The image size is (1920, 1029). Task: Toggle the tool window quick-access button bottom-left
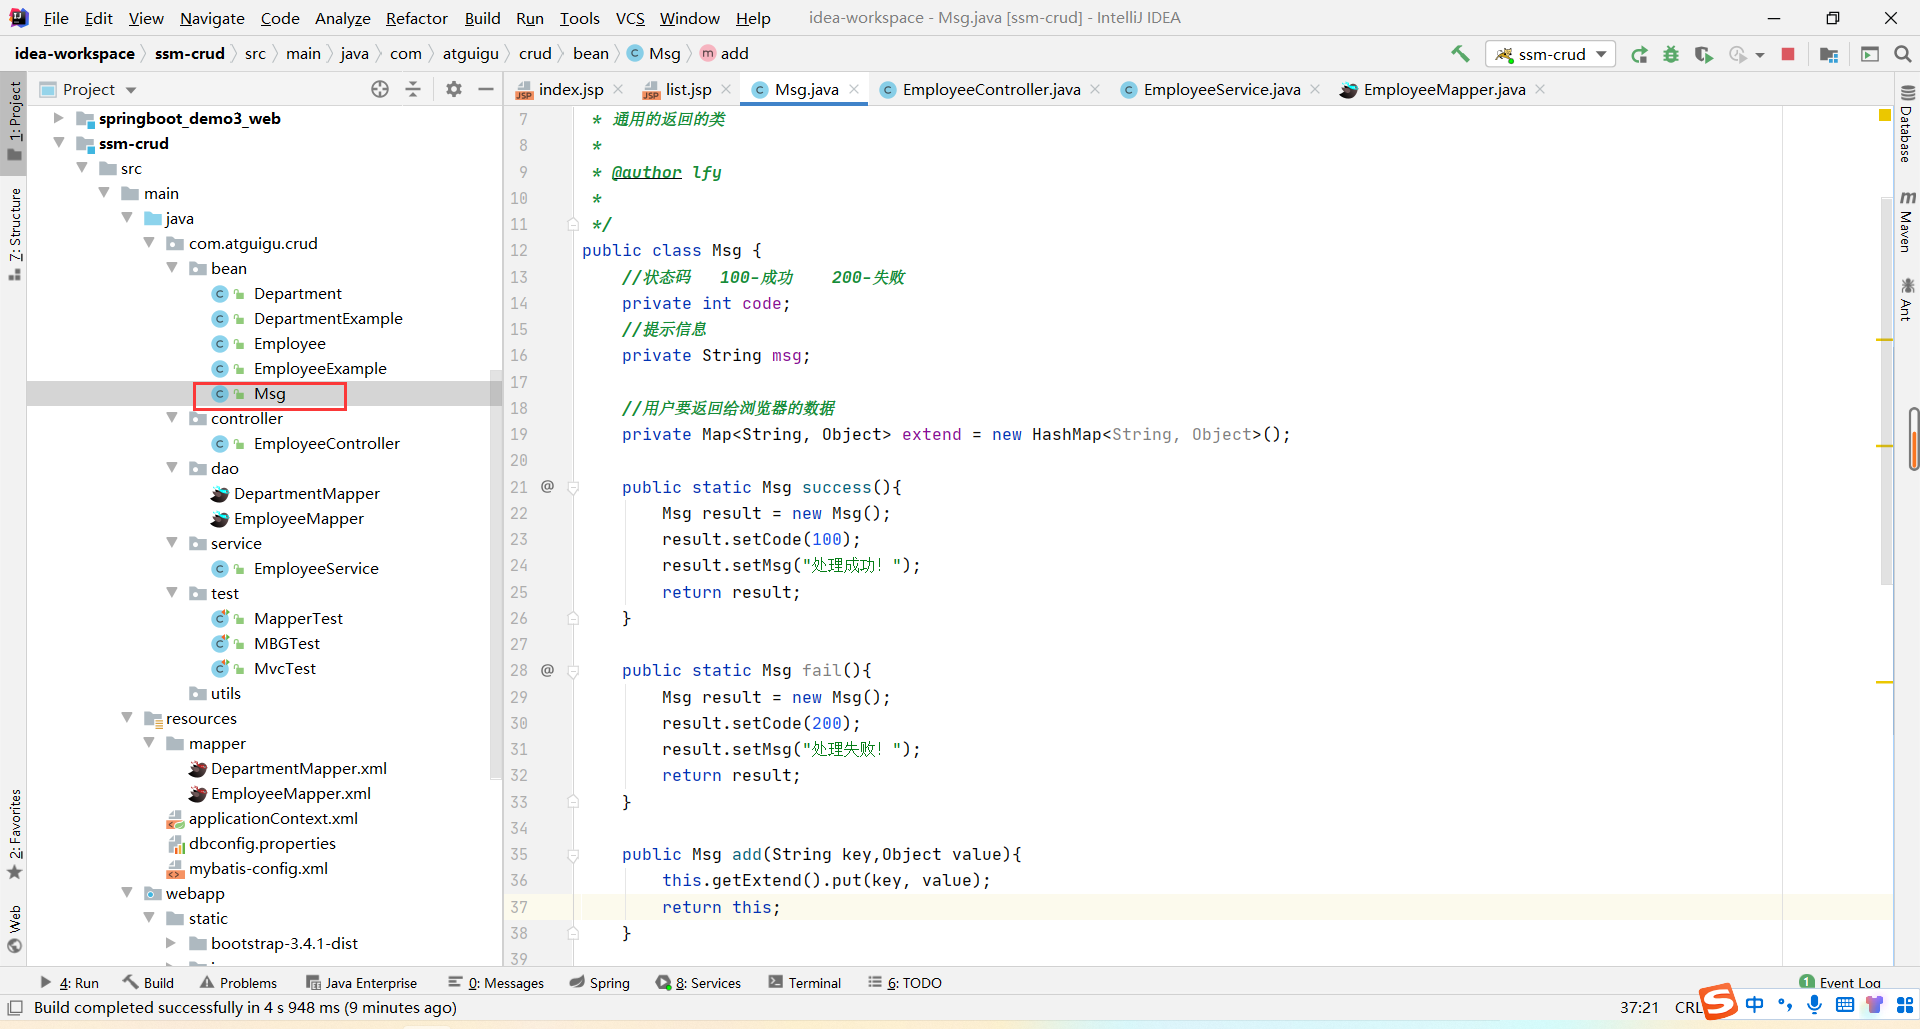click(15, 1007)
